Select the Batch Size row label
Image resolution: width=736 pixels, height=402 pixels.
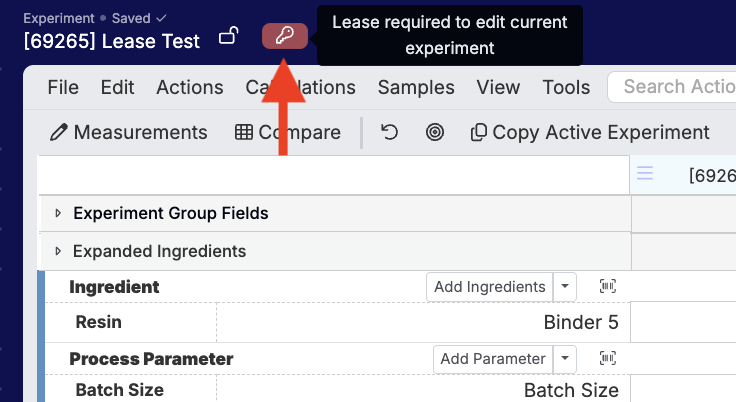click(120, 390)
